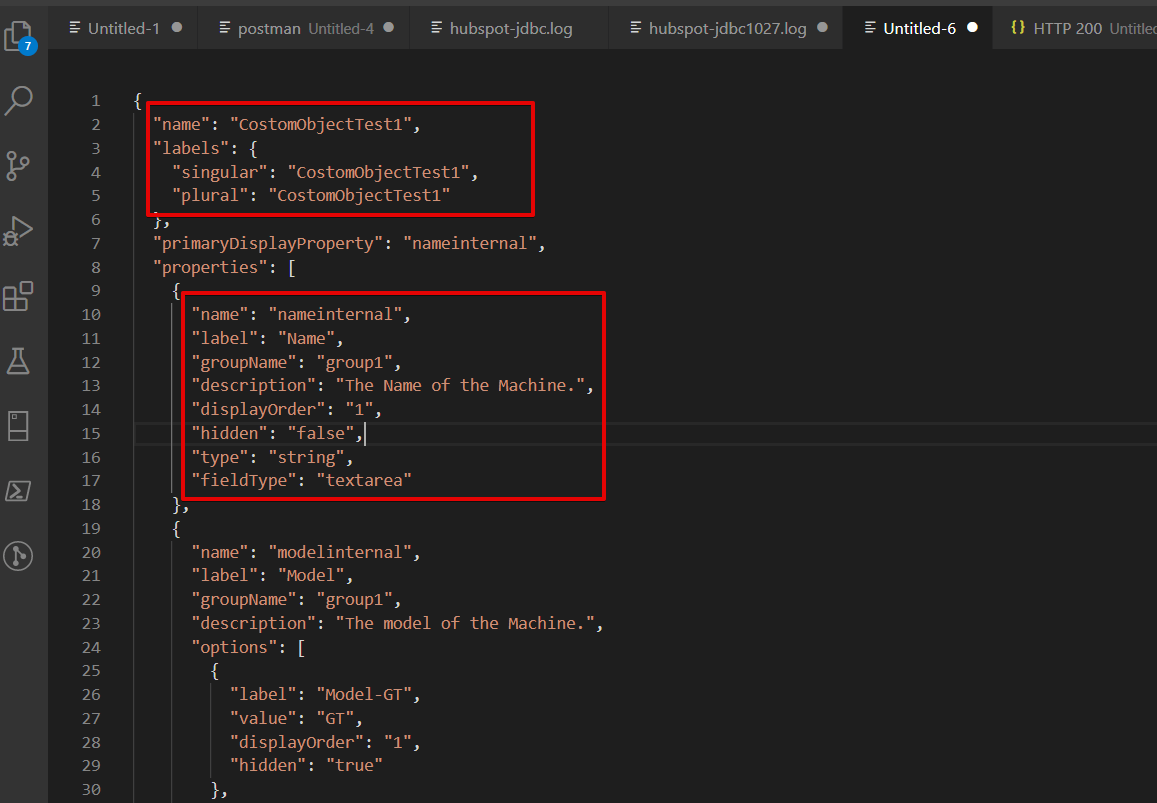The height and width of the screenshot is (803, 1157).
Task: Close Untitled-1 via its unsaved dot
Action: (x=177, y=28)
